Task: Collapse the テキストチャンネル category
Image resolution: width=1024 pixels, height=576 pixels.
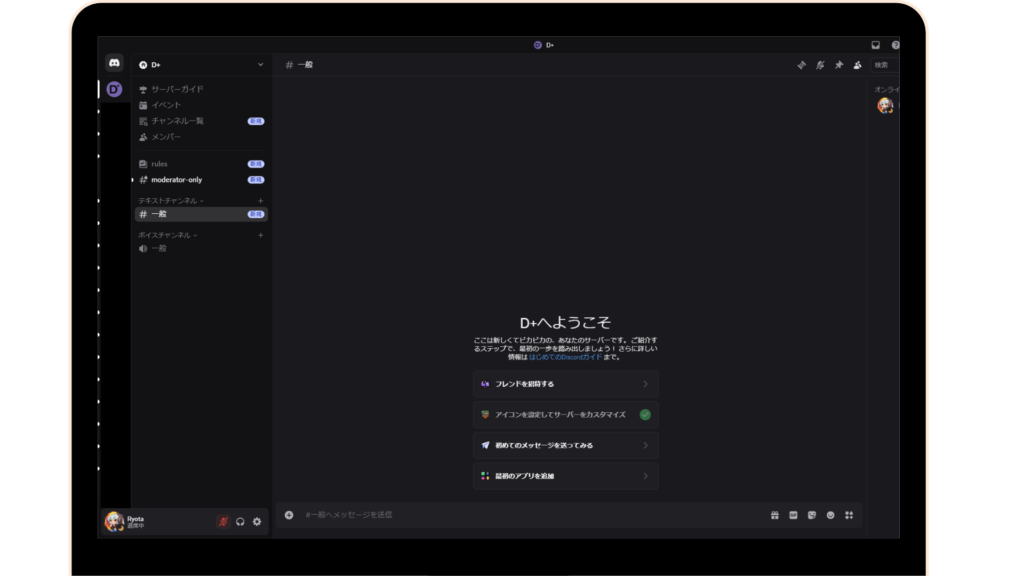Action: pos(170,200)
